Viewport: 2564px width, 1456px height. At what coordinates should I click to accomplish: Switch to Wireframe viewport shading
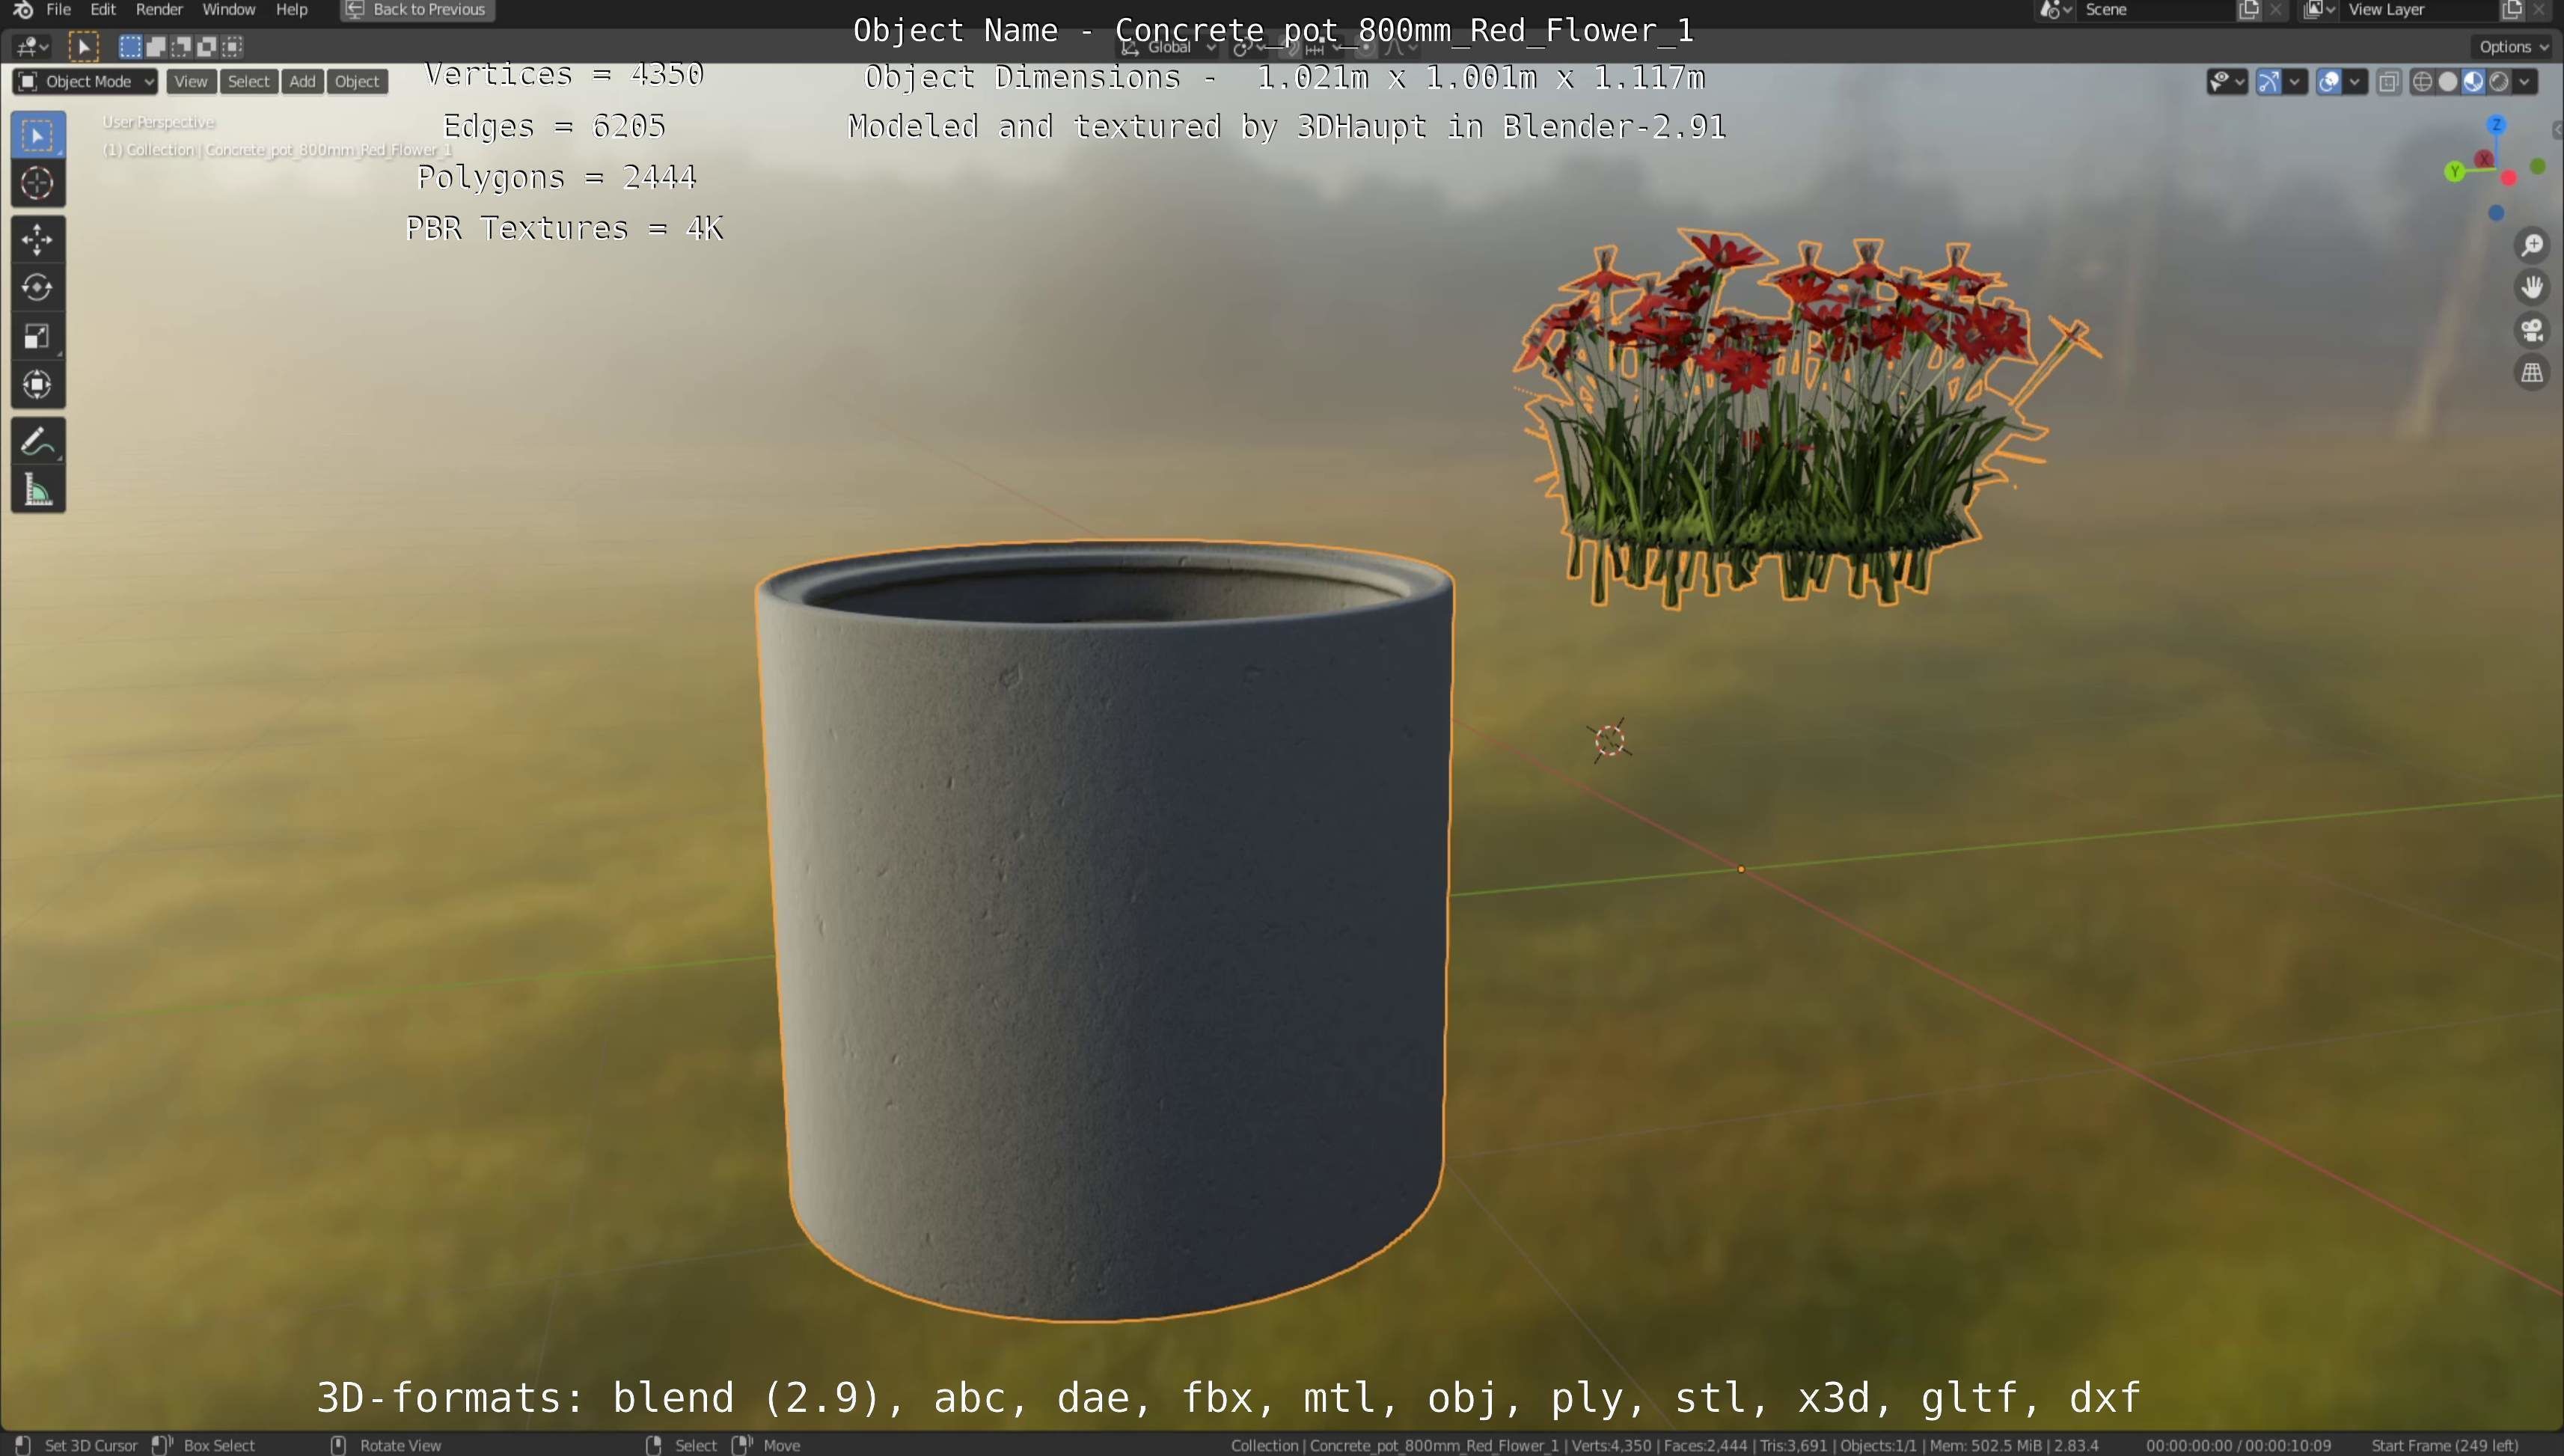pos(2423,82)
